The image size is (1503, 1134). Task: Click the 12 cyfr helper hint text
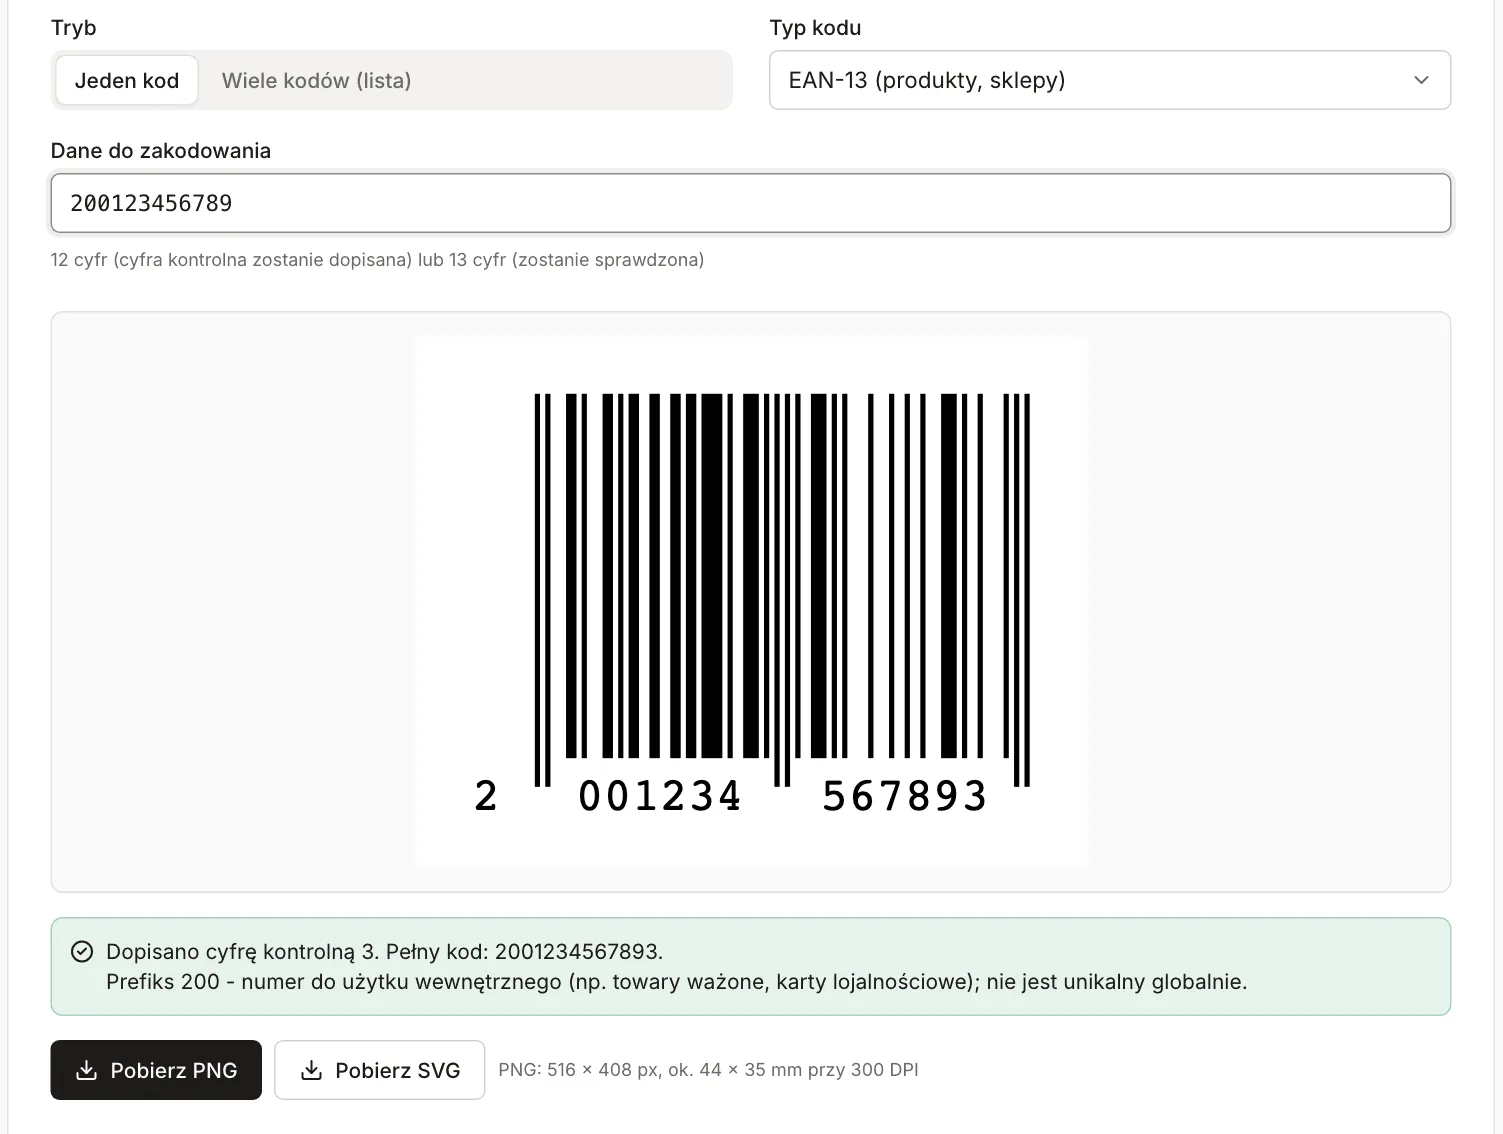click(x=377, y=260)
